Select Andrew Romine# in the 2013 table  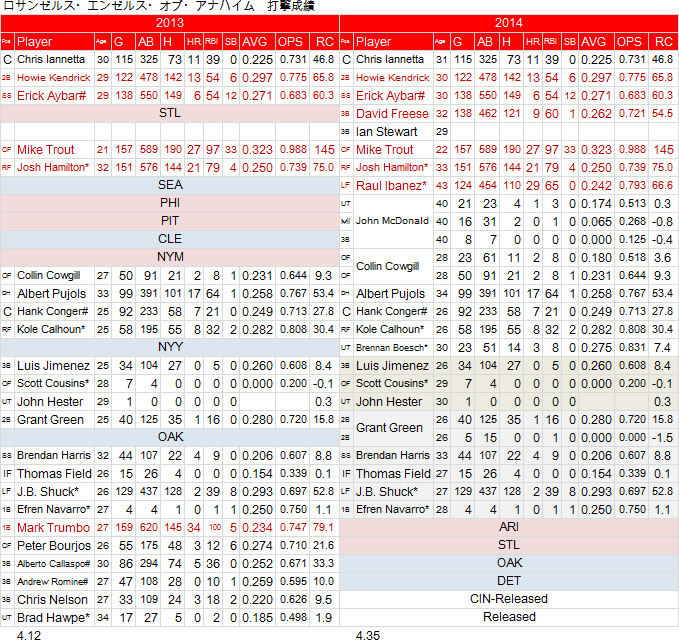click(x=52, y=582)
